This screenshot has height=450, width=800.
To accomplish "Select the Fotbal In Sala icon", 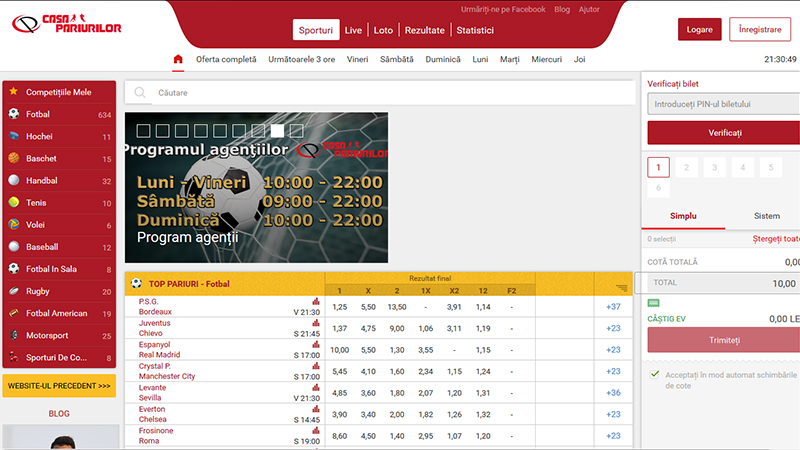I will pos(14,268).
